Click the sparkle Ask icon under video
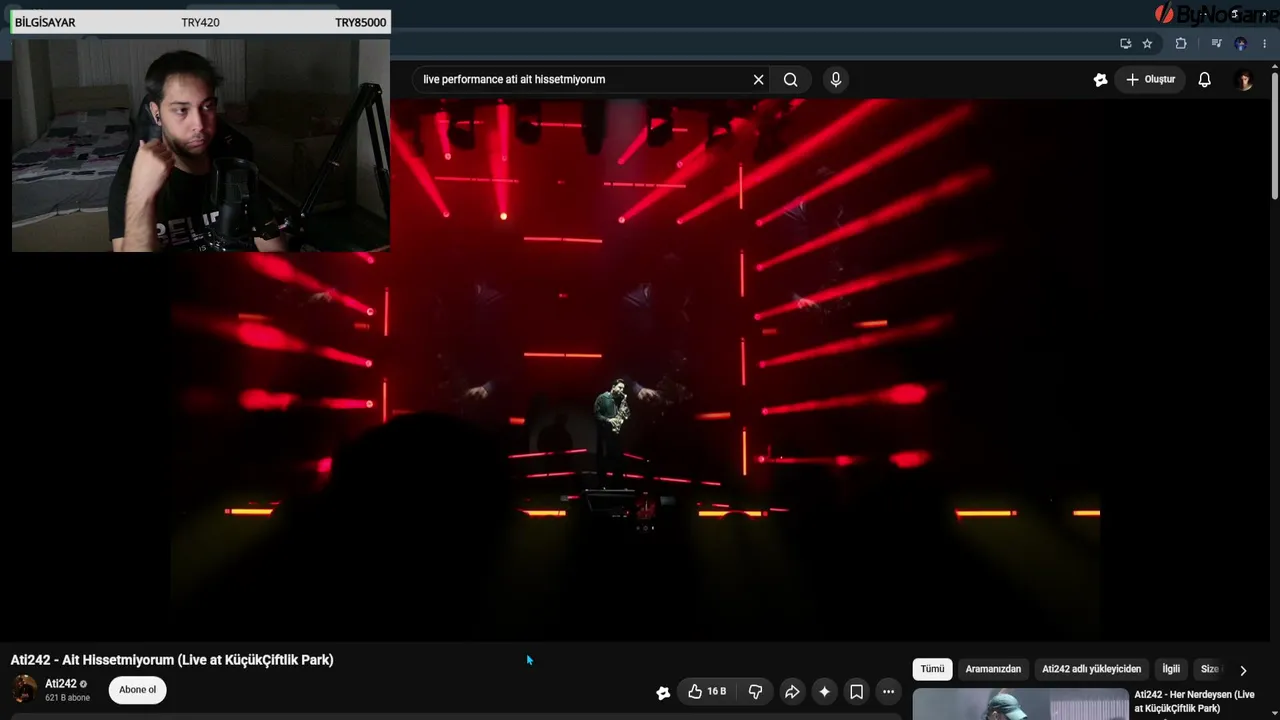 pyautogui.click(x=824, y=691)
